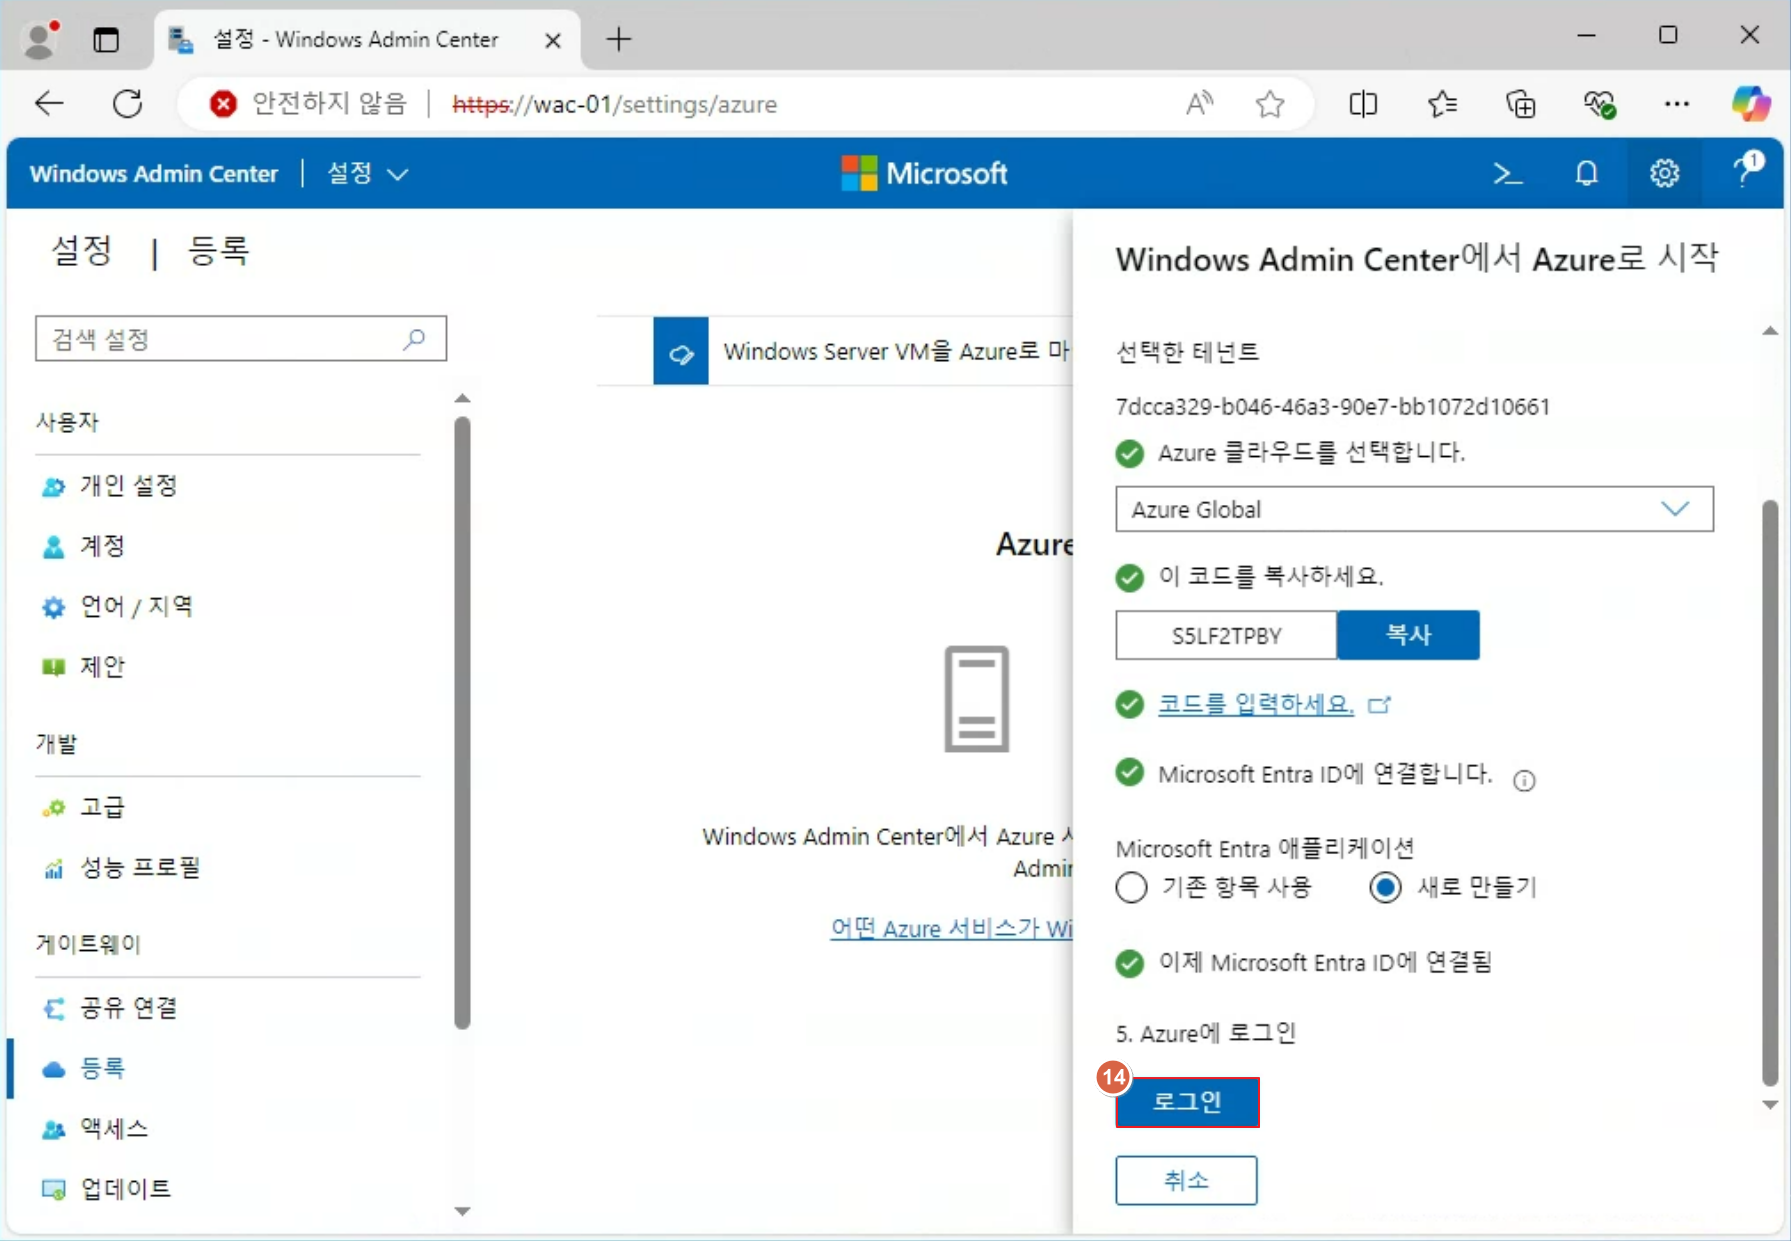
Task: Click the Windows Admin Center title link
Action: pyautogui.click(x=154, y=174)
